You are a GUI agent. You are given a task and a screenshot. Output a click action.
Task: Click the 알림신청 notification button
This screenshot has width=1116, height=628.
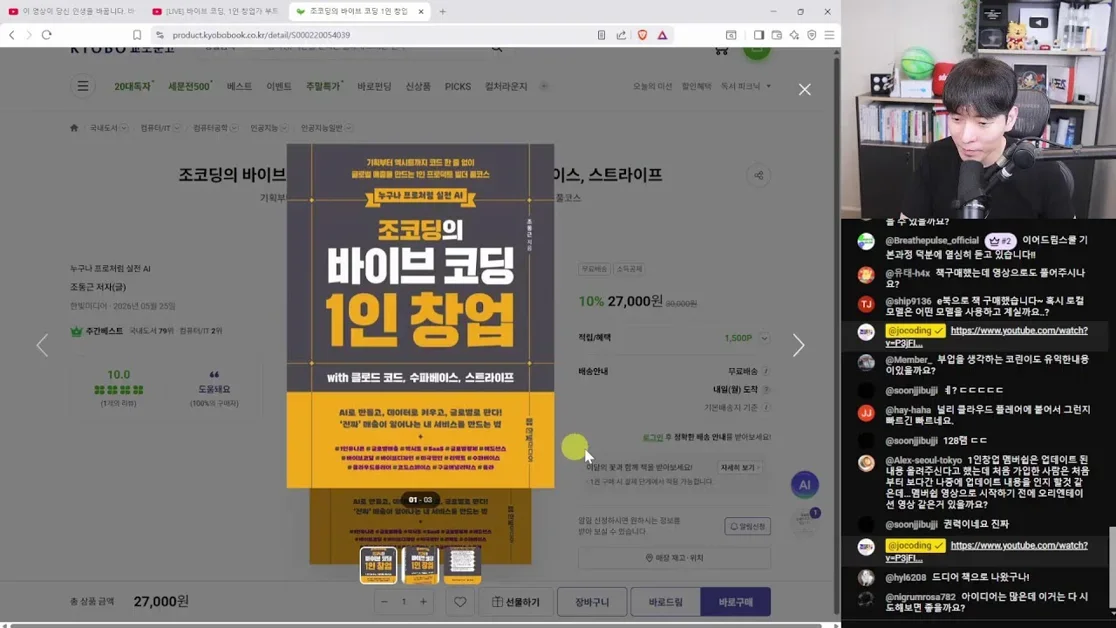click(747, 526)
